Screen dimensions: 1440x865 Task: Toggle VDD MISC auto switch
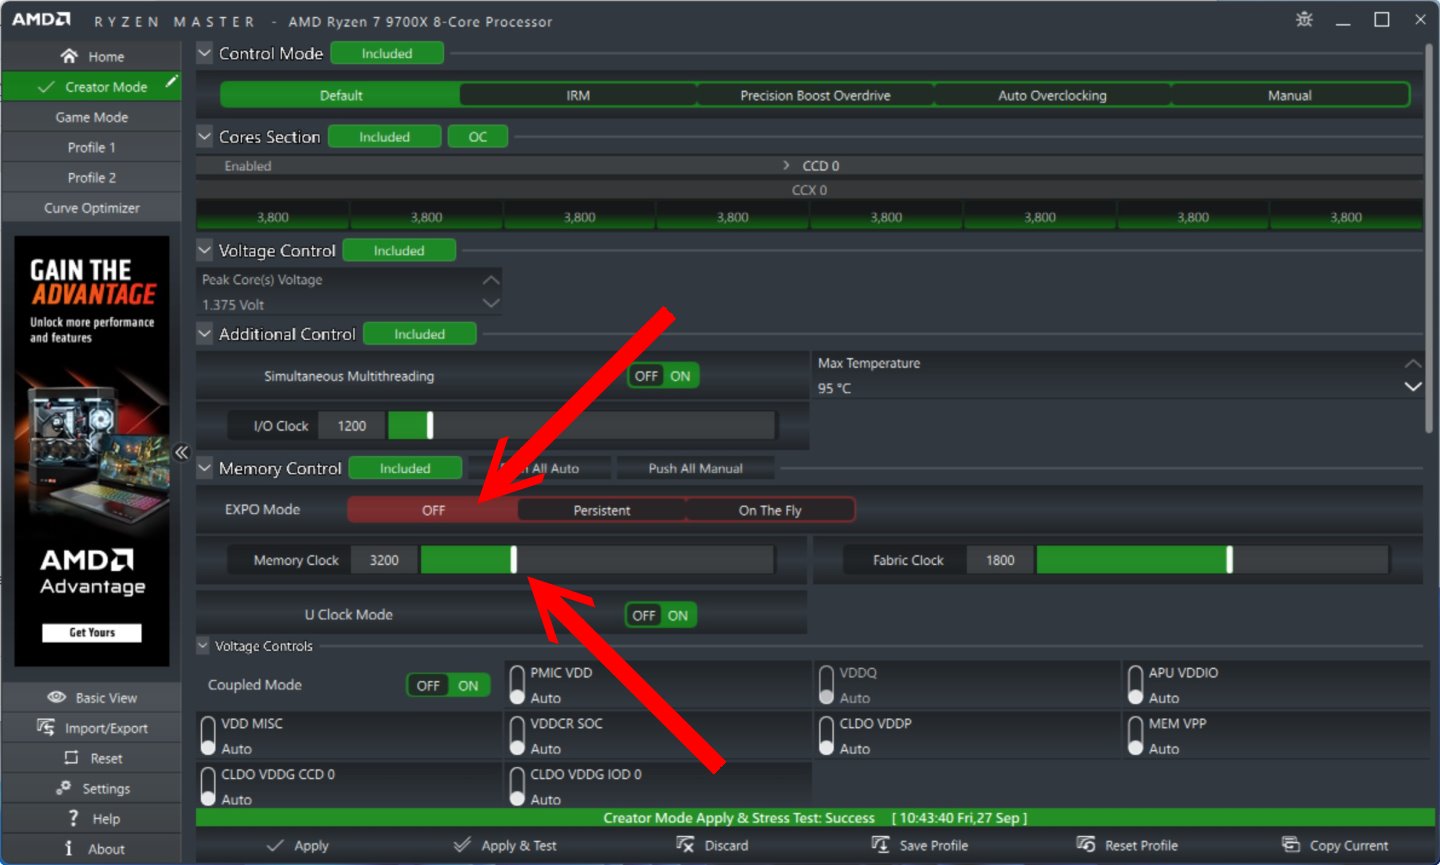pos(208,735)
